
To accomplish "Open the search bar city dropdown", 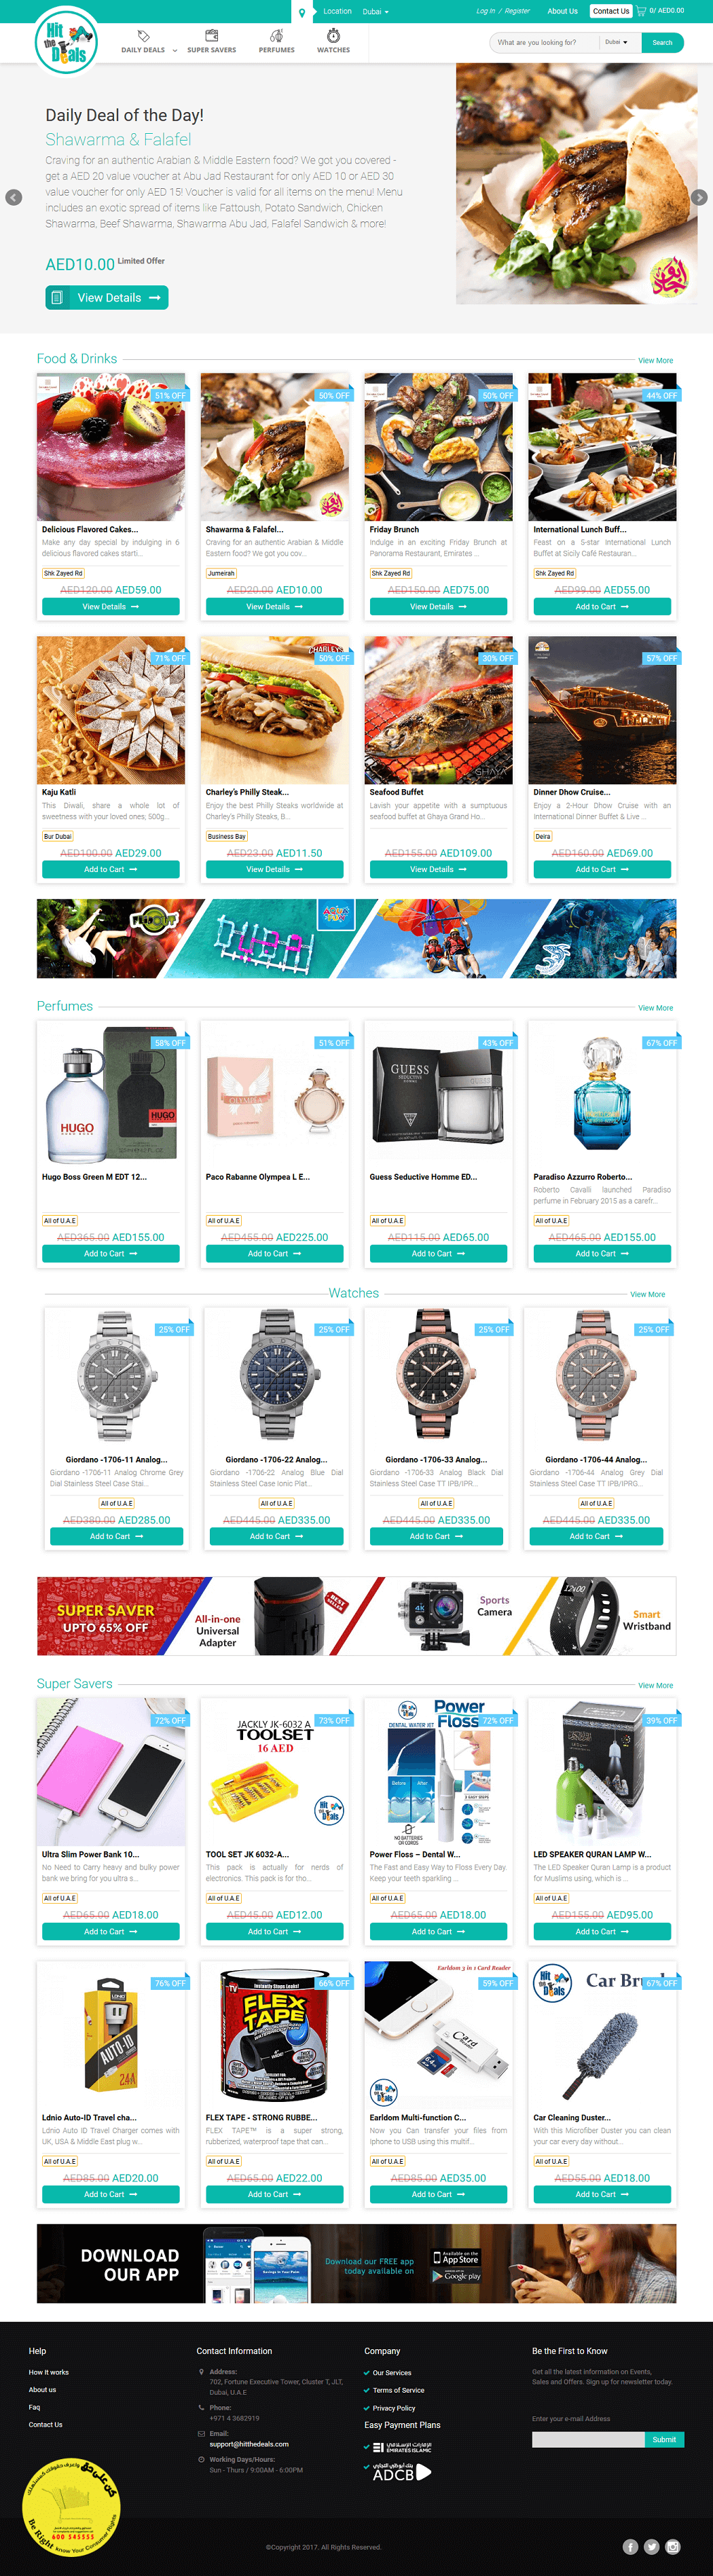I will [x=615, y=42].
